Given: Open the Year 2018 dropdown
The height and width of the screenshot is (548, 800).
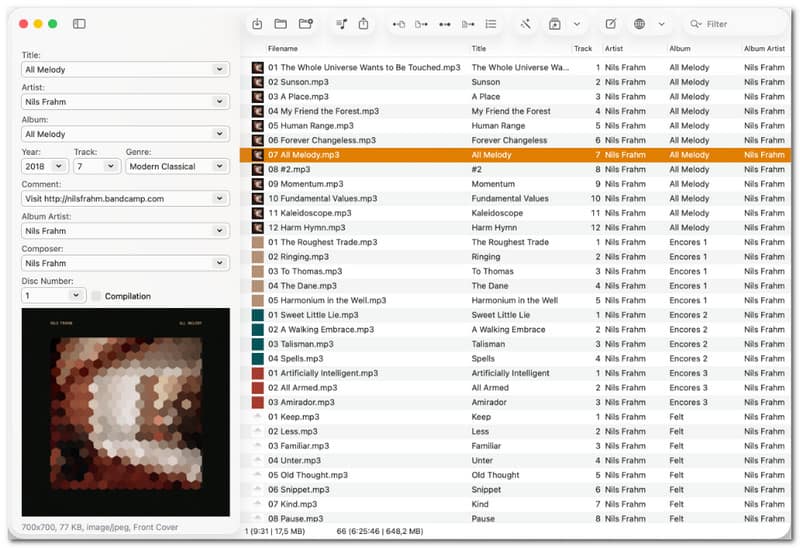Looking at the screenshot, I should click(59, 166).
